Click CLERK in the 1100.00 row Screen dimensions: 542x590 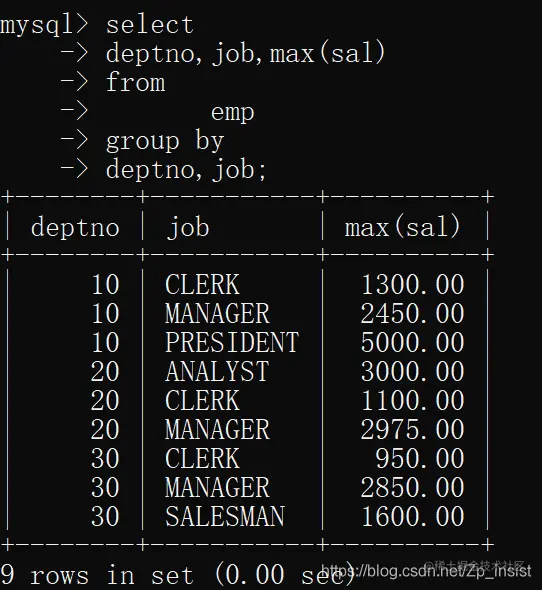coord(202,400)
